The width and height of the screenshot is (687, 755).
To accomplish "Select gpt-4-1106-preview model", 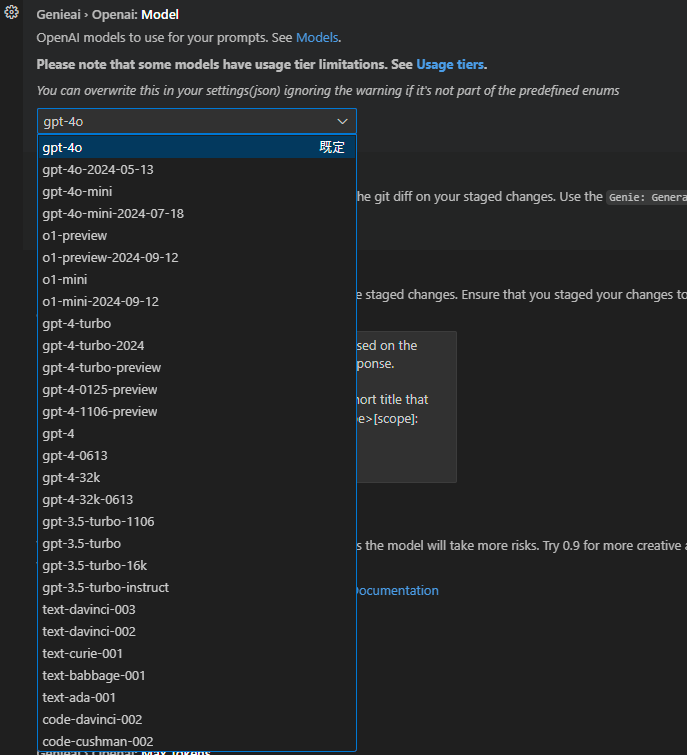I will coord(100,411).
